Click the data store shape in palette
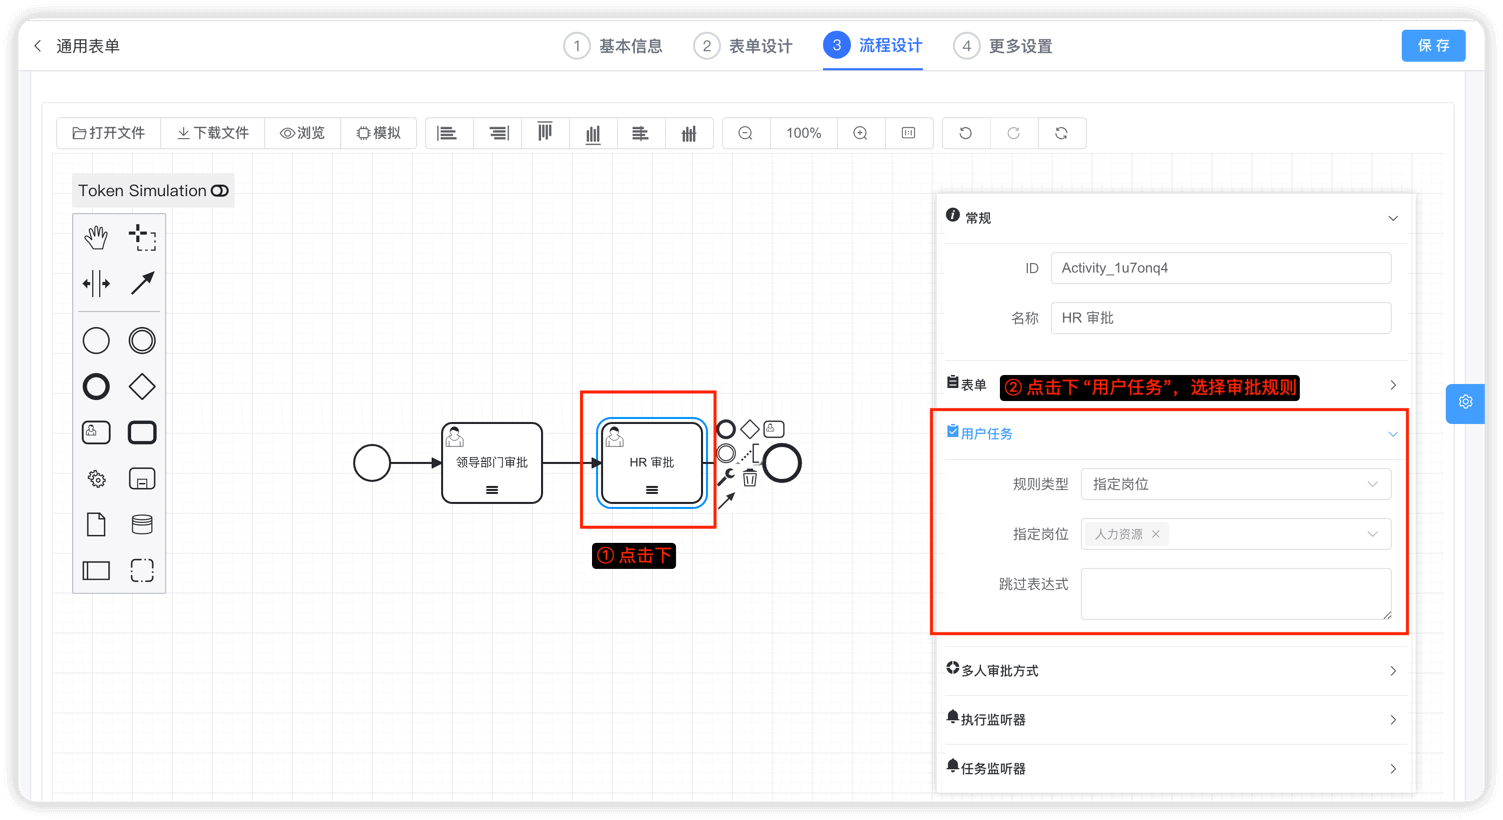This screenshot has width=1503, height=820. click(x=142, y=524)
